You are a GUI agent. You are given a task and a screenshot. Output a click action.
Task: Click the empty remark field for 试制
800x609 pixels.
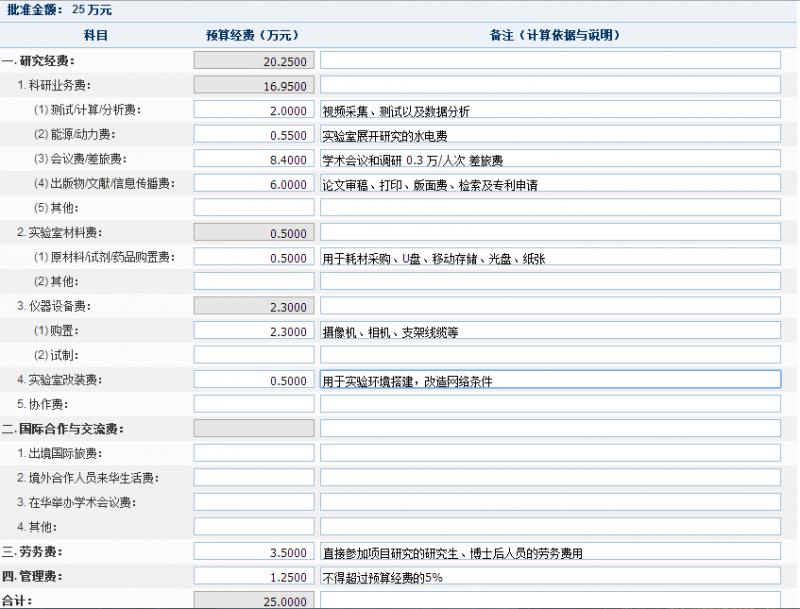(550, 355)
